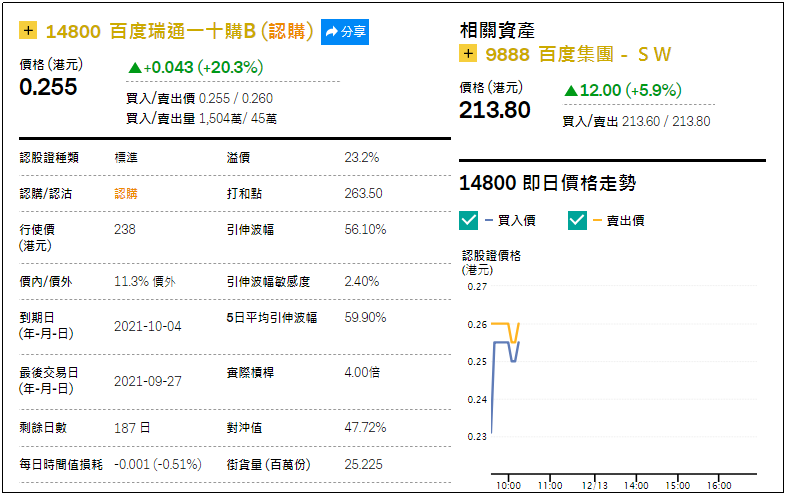Click 5日平均引伸波幅 value 59.90%
This screenshot has height=495, width=786.
click(365, 317)
